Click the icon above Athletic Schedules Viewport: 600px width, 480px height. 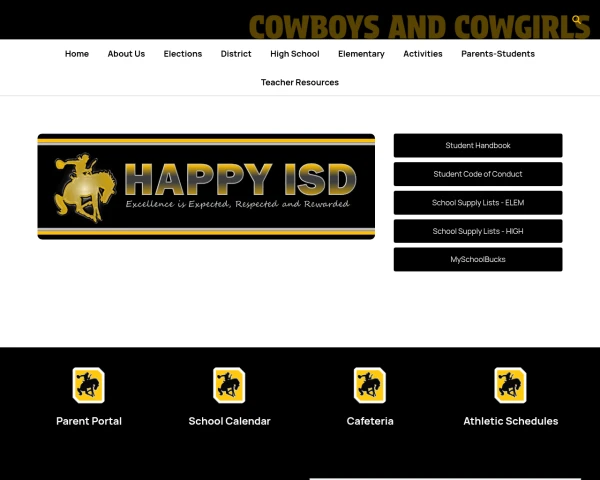[x=510, y=385]
